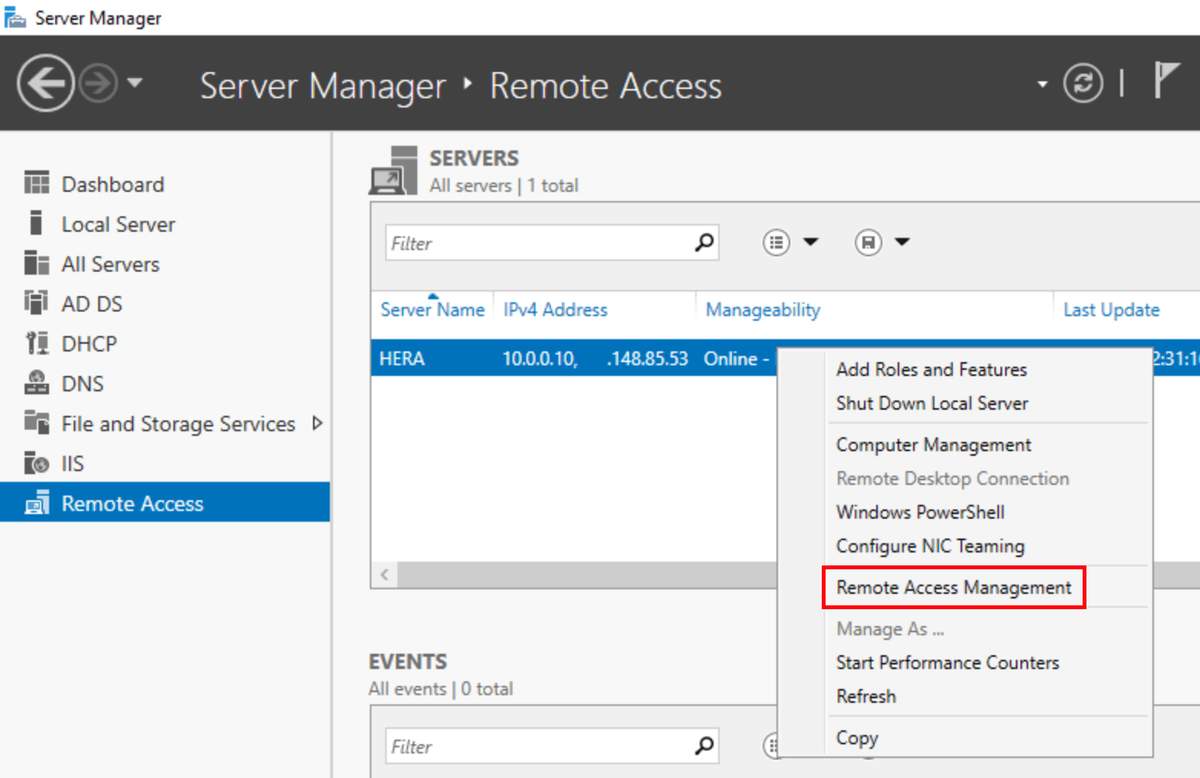Open the Dashboard from the sidebar

point(112,183)
